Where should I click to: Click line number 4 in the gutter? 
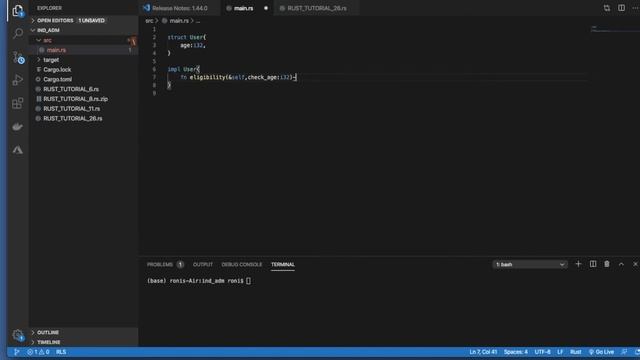point(154,53)
